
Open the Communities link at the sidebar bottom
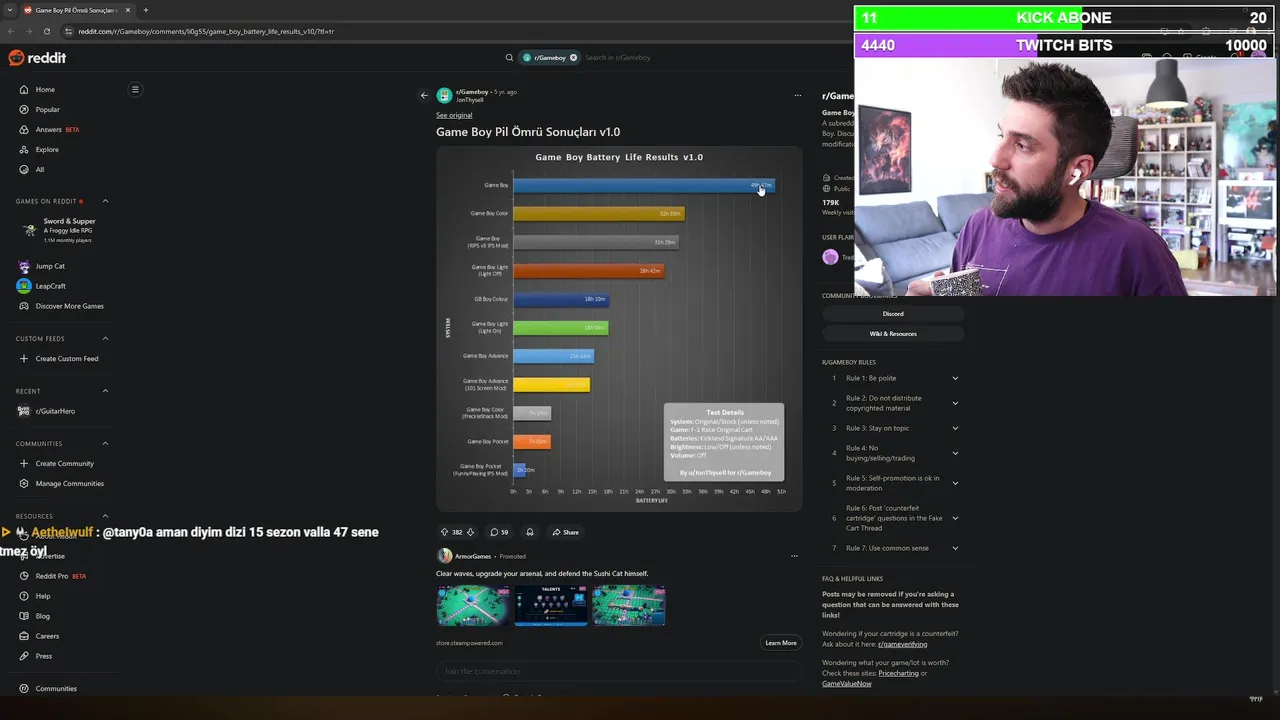56,689
